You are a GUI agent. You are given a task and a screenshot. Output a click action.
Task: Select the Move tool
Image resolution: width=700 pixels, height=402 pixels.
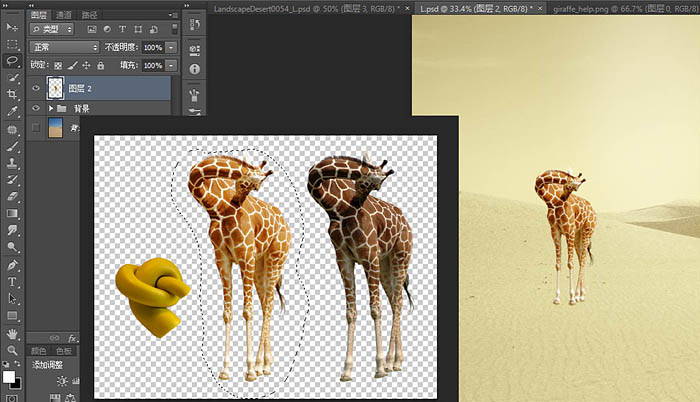(13, 27)
